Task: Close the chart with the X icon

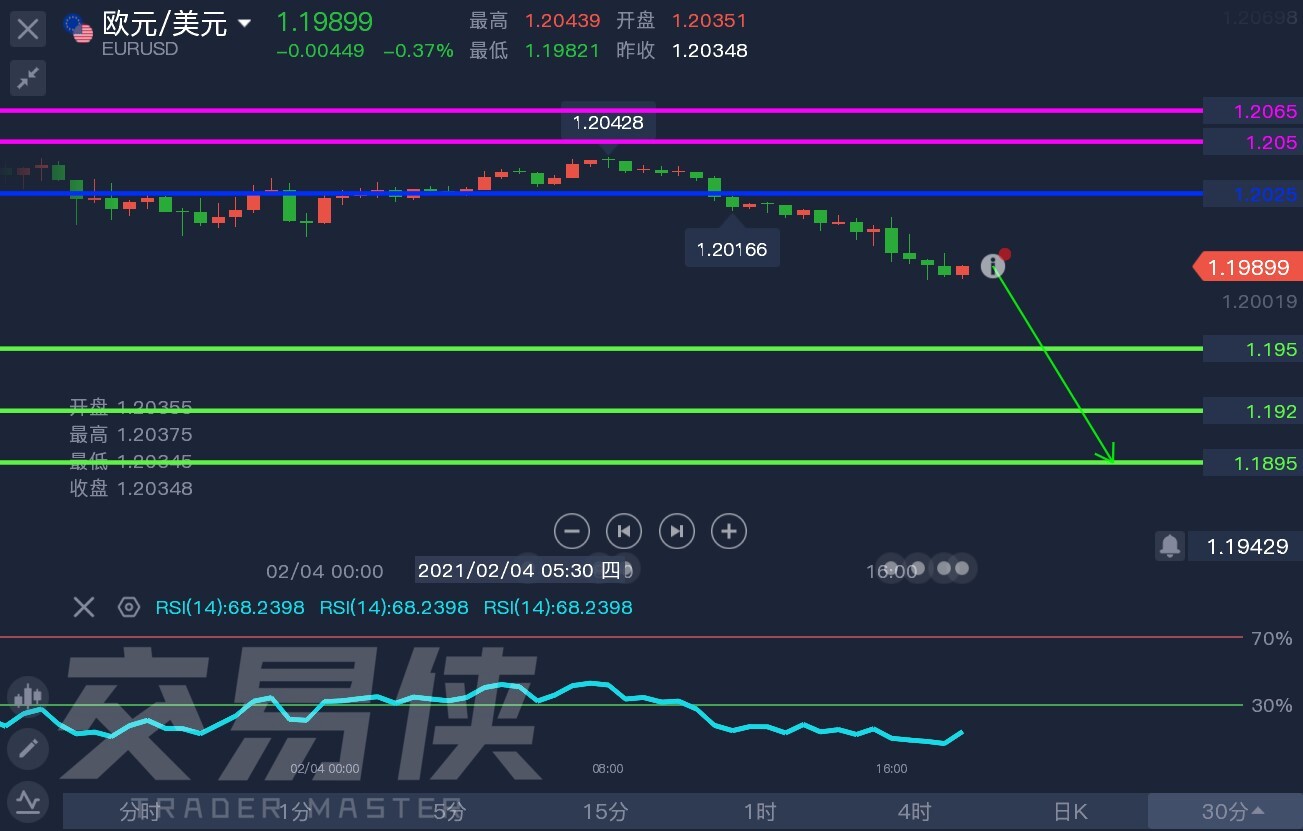Action: 28,28
